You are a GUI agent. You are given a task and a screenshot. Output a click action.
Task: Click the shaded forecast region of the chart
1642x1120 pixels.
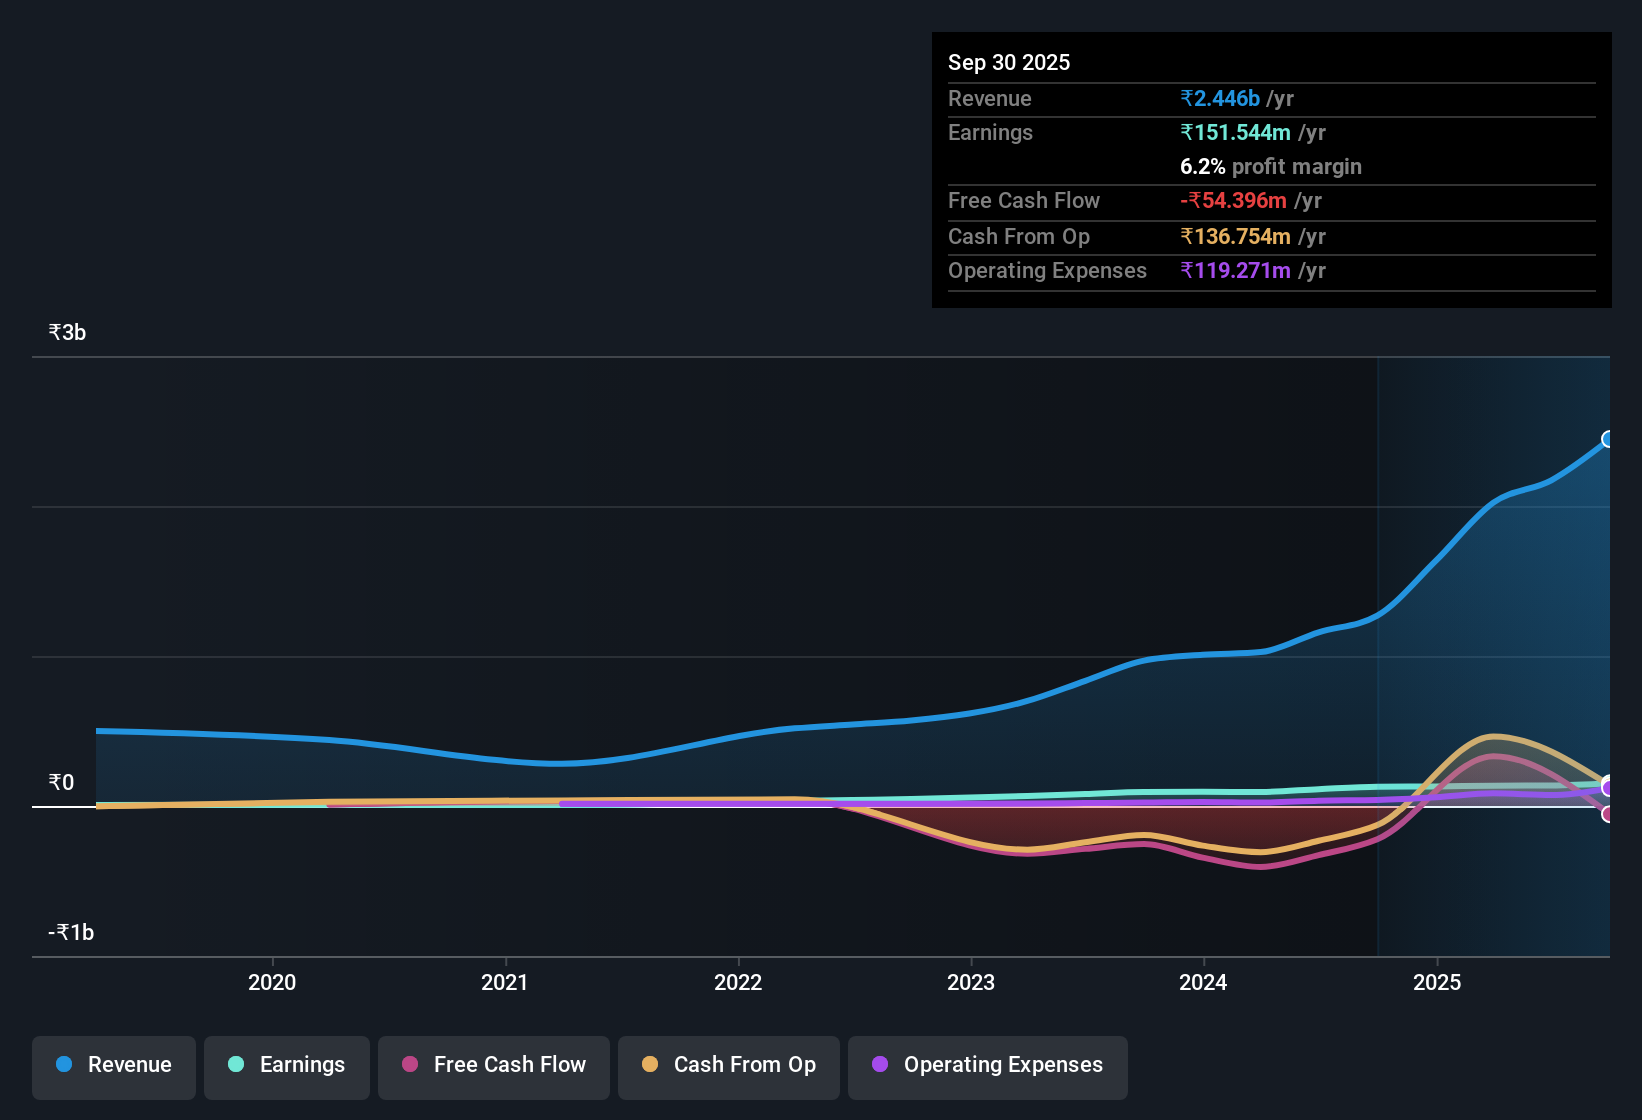(1490, 600)
